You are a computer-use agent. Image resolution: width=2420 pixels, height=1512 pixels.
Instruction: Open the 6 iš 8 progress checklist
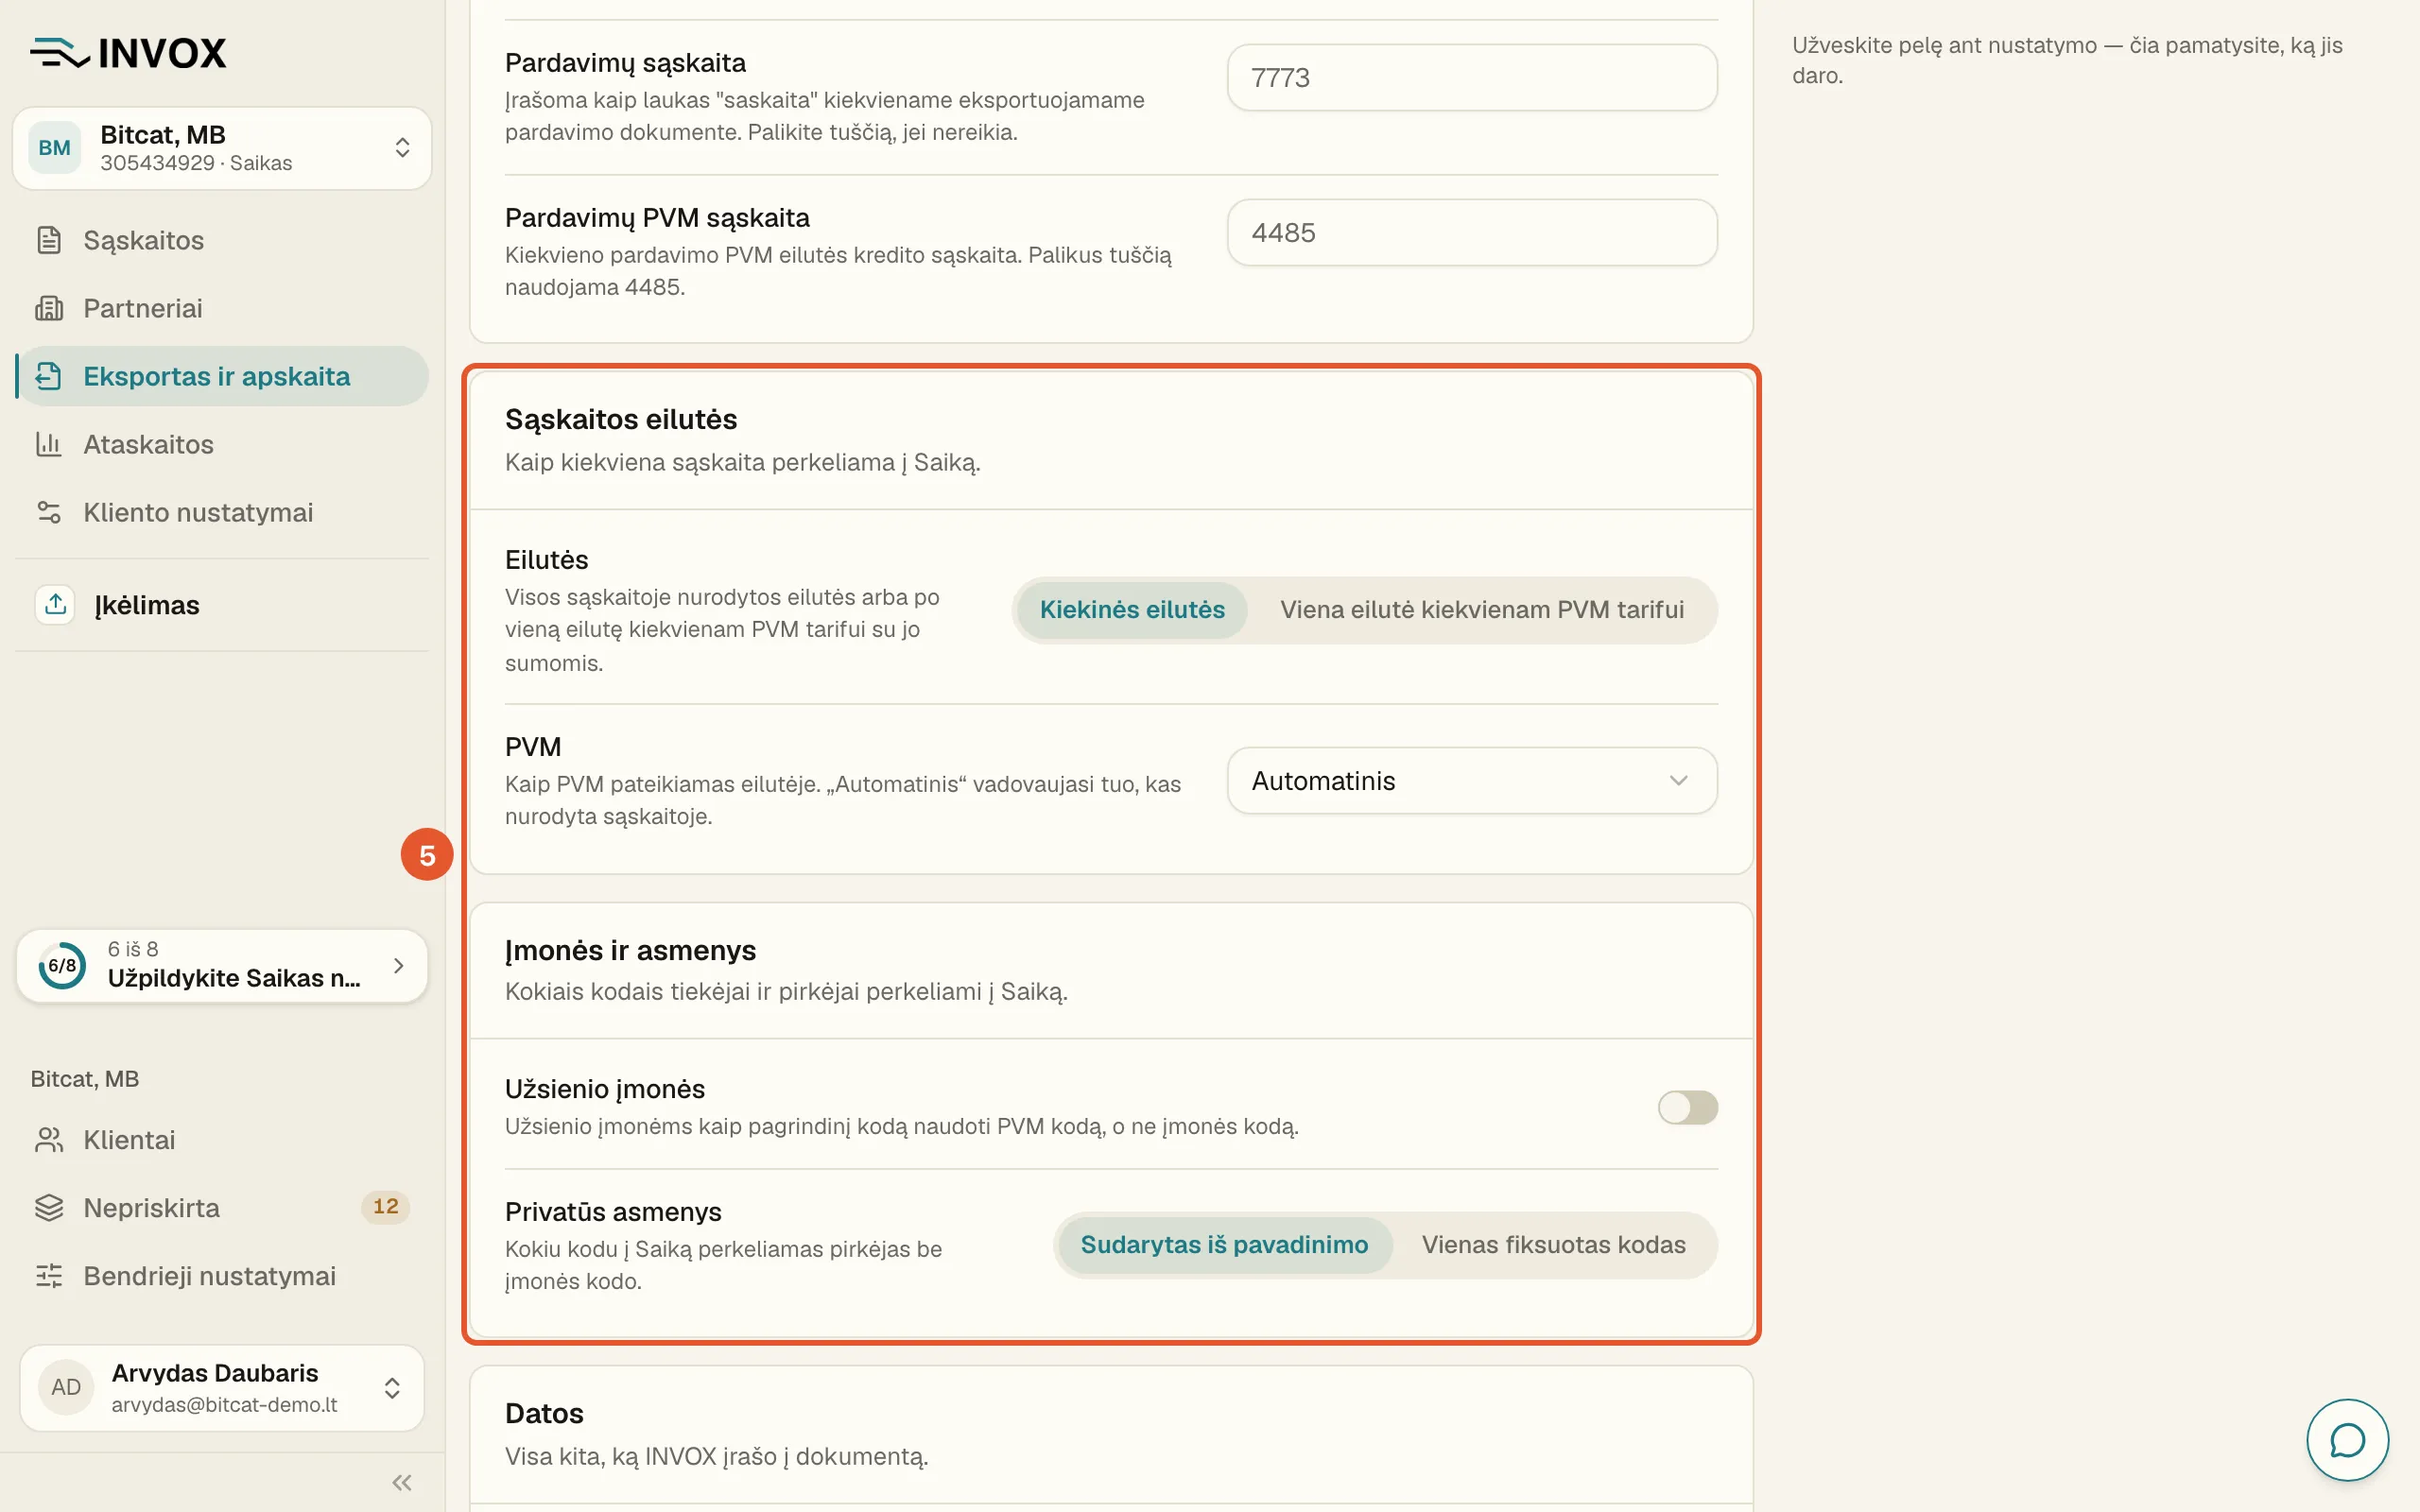click(222, 965)
